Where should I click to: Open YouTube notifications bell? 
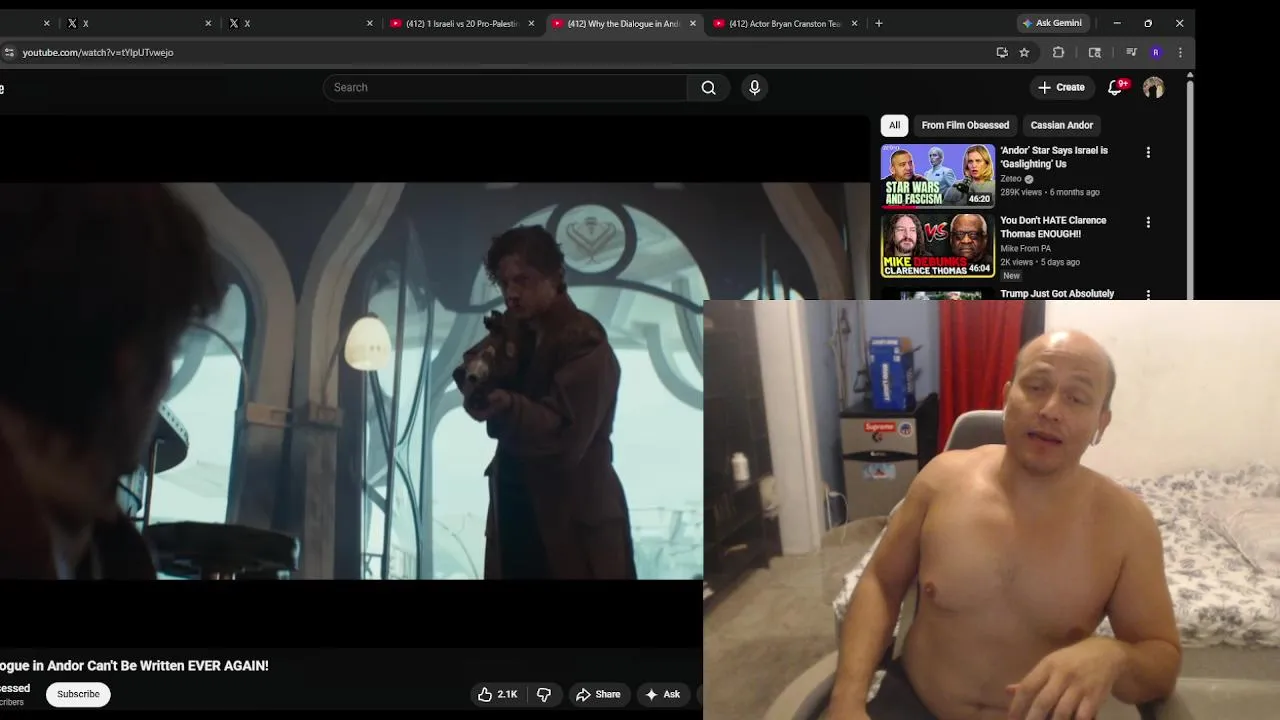pyautogui.click(x=1115, y=88)
